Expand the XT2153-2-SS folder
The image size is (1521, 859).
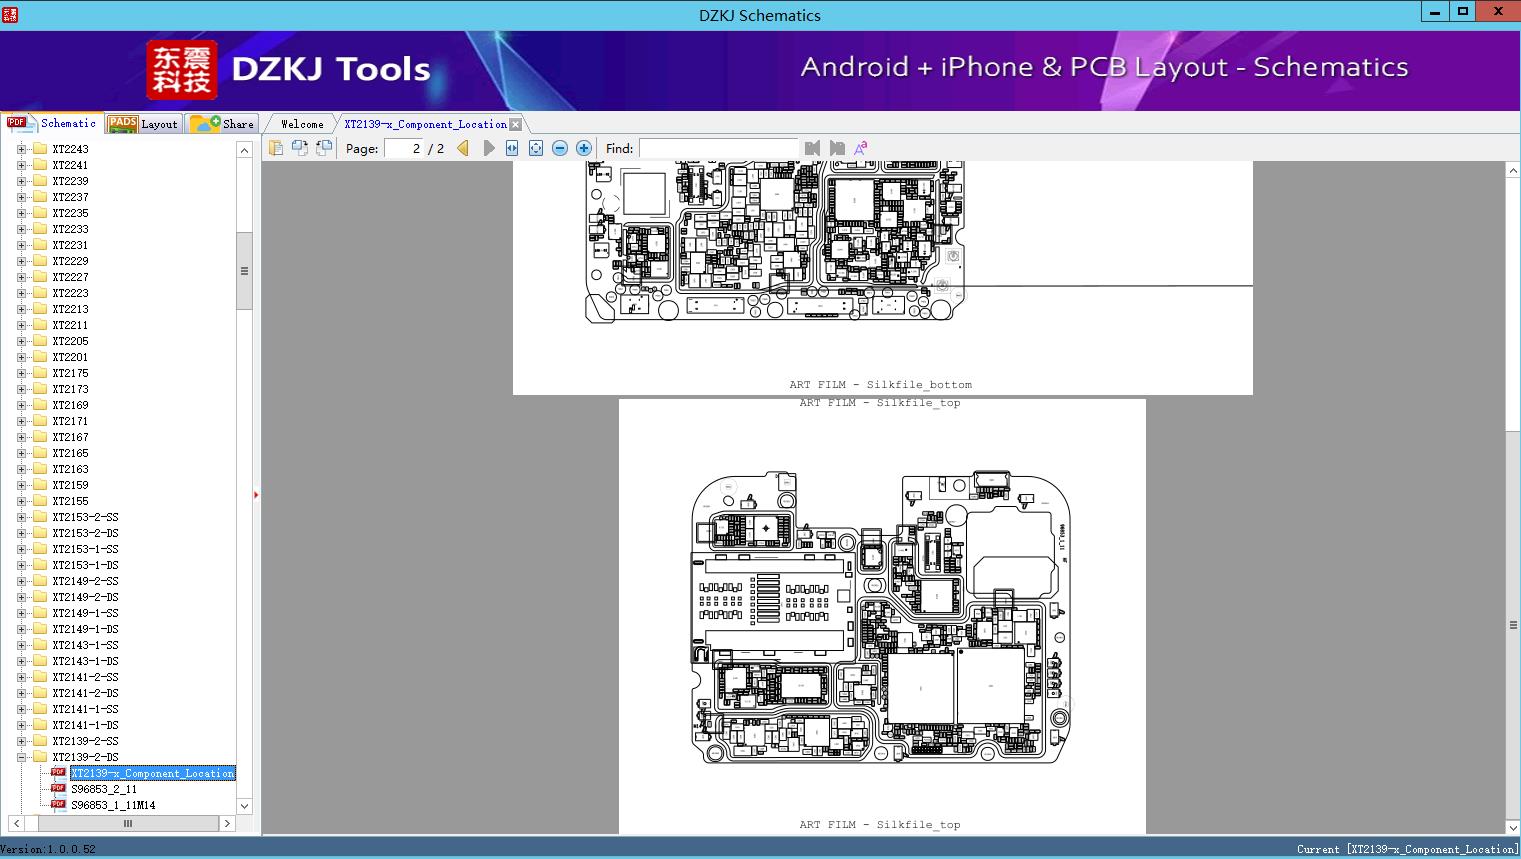(x=22, y=517)
